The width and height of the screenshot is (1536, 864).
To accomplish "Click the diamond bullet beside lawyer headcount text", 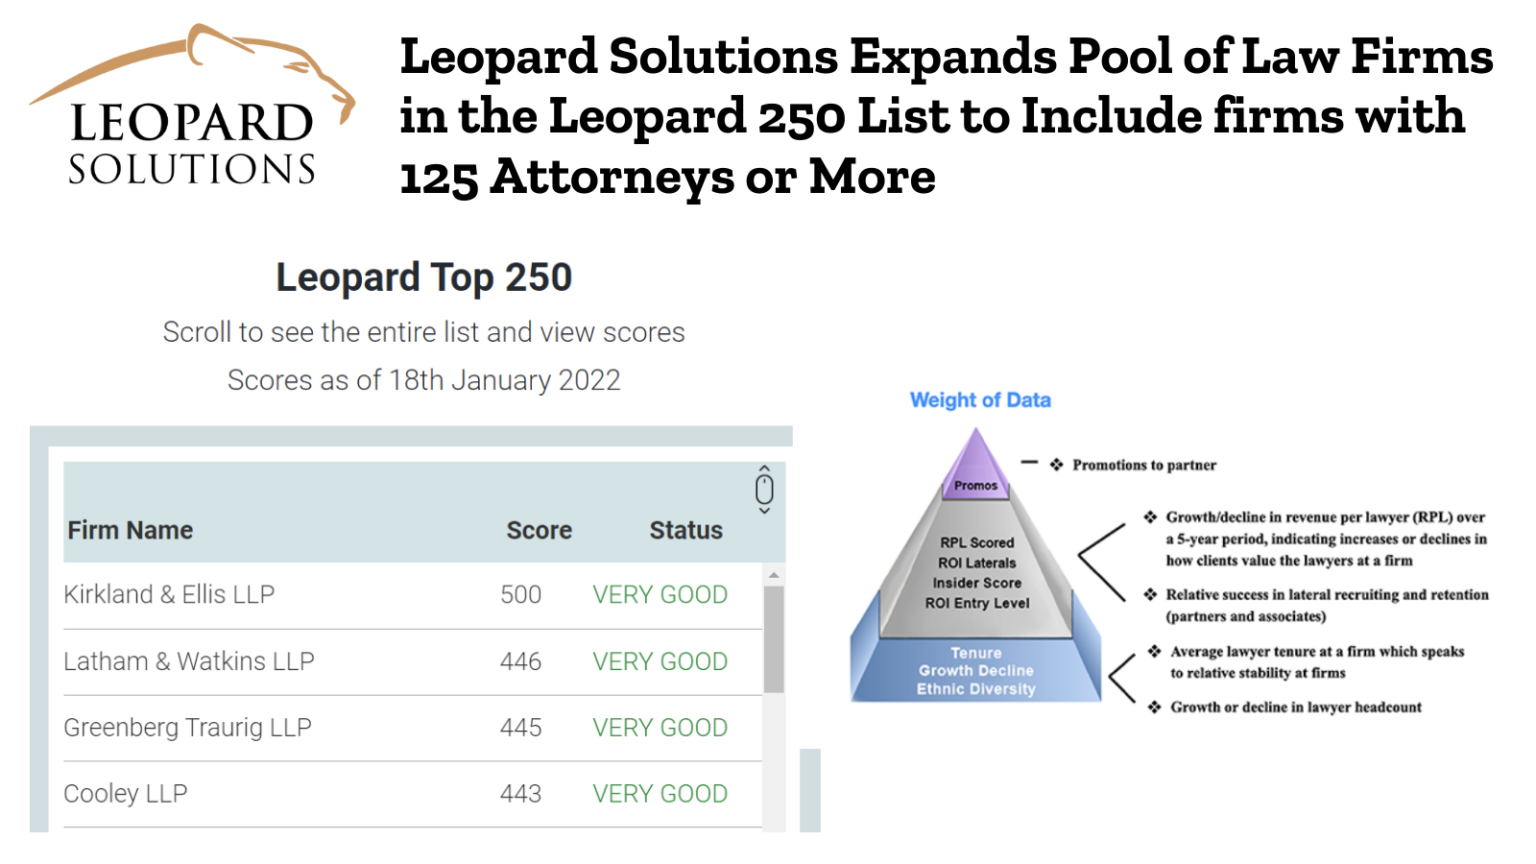I will tap(1155, 707).
